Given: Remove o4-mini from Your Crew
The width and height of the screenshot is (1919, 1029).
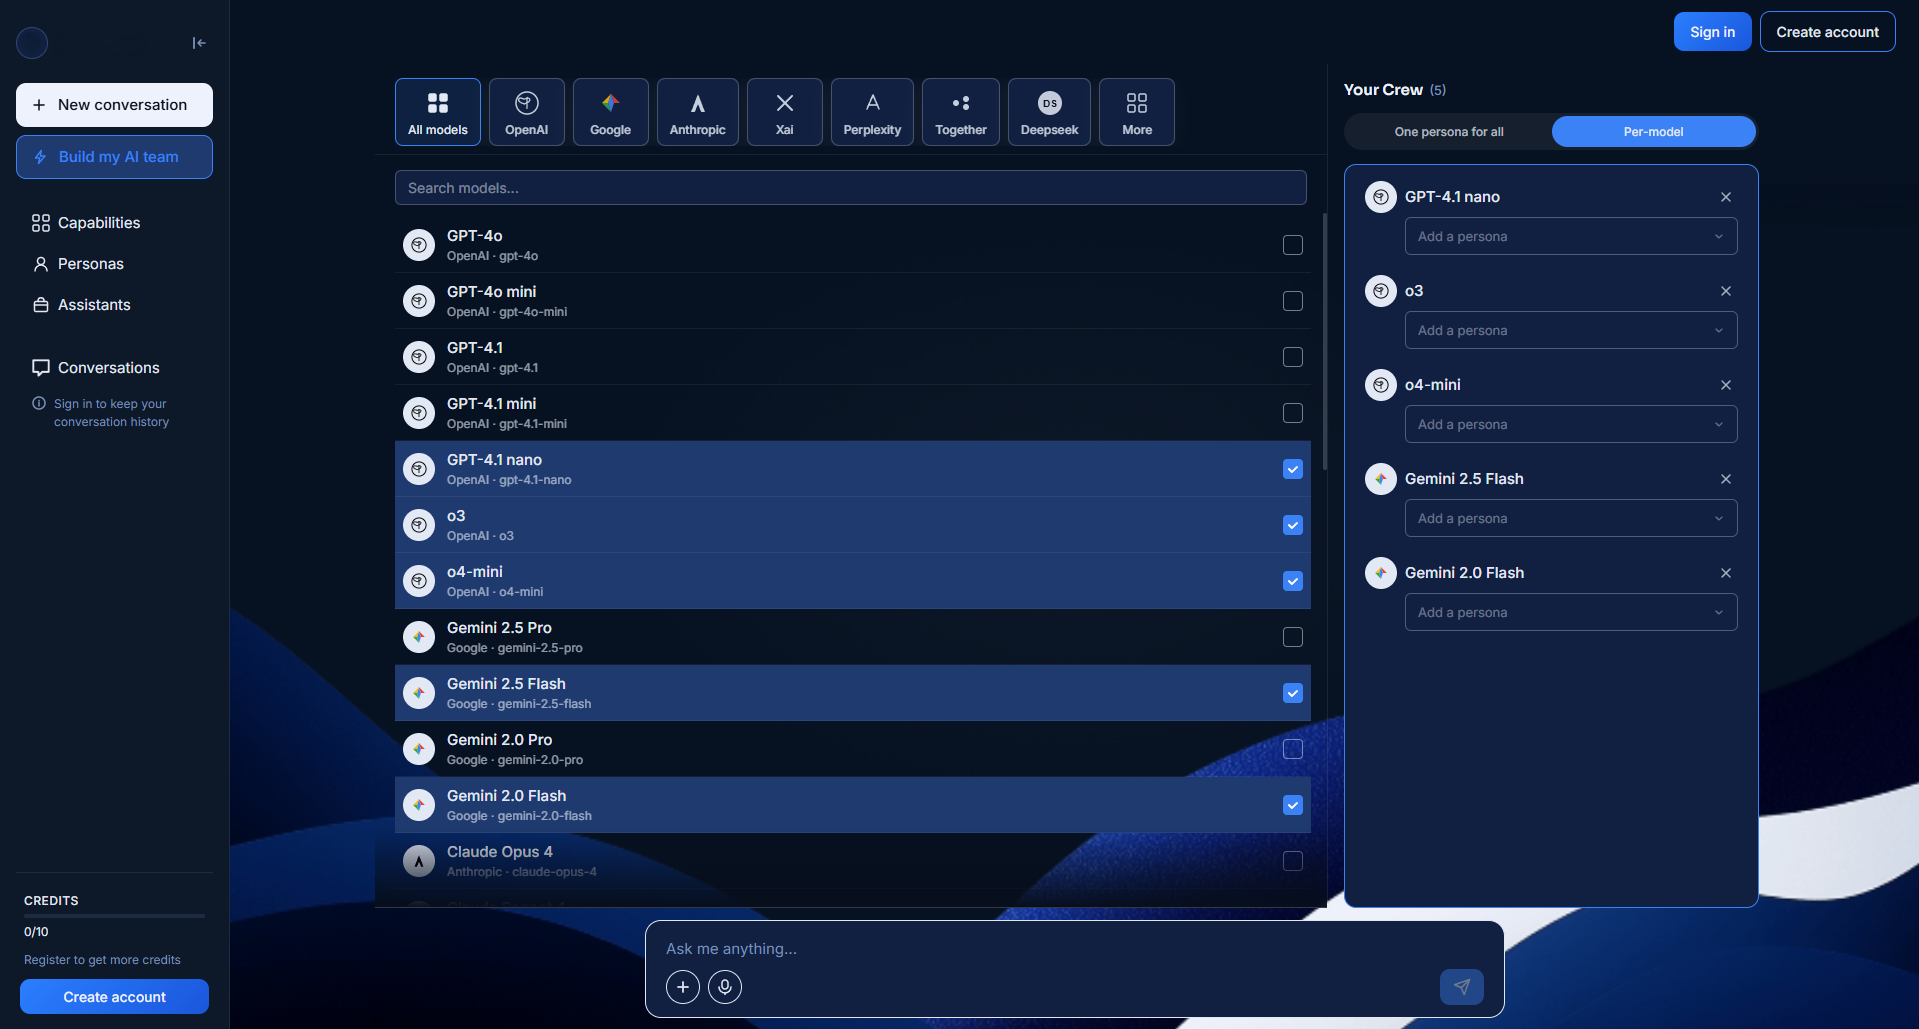Looking at the screenshot, I should tap(1726, 385).
